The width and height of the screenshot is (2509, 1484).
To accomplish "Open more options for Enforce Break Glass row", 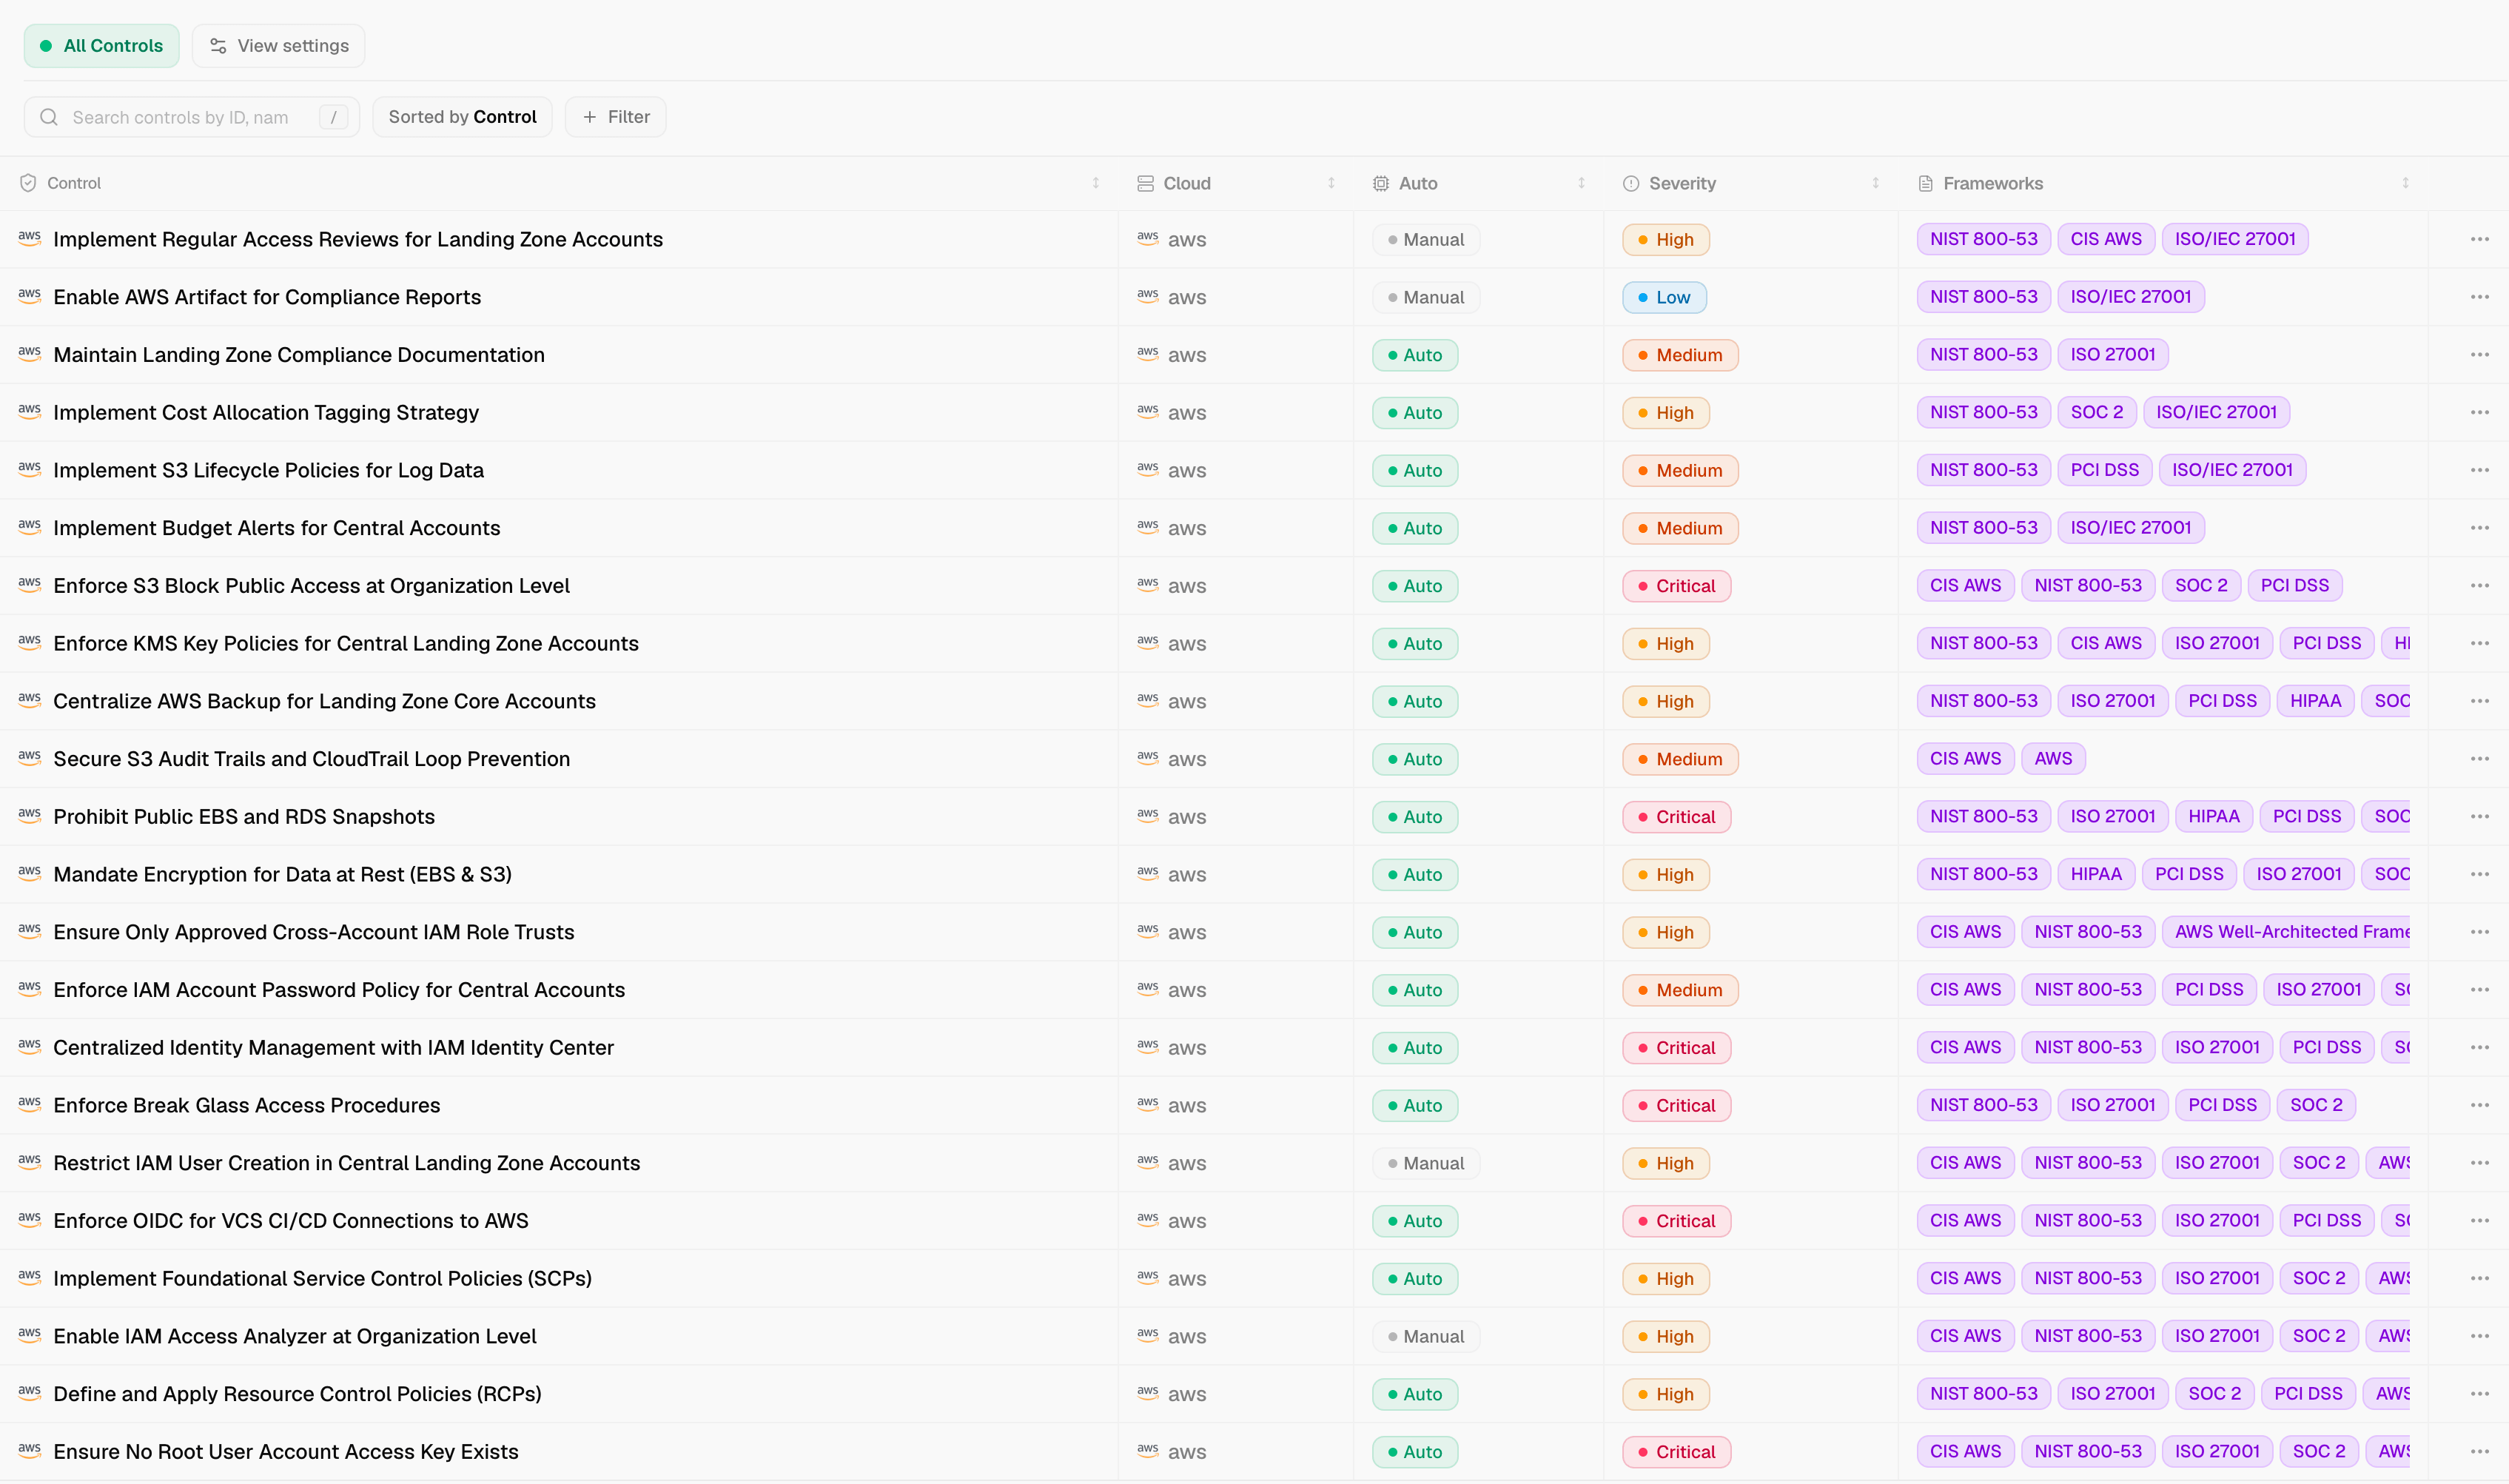I will coord(2479,1105).
